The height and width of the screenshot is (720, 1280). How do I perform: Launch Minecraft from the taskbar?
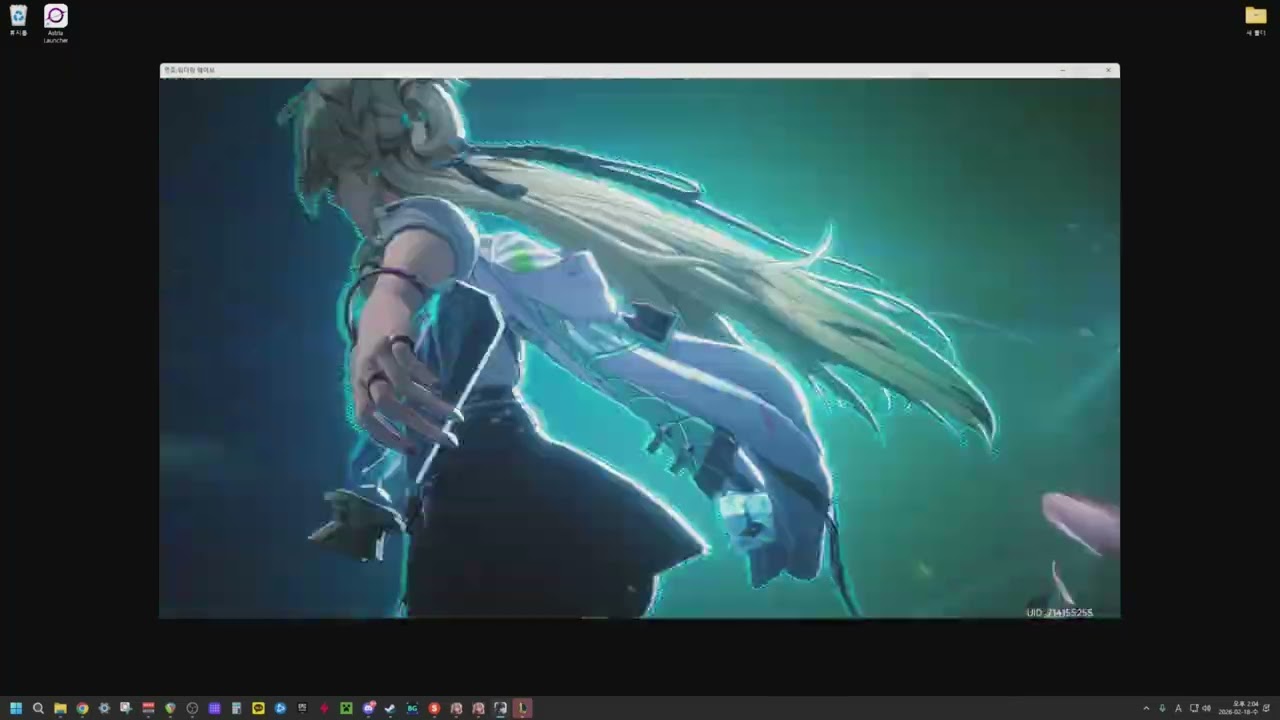tap(346, 708)
